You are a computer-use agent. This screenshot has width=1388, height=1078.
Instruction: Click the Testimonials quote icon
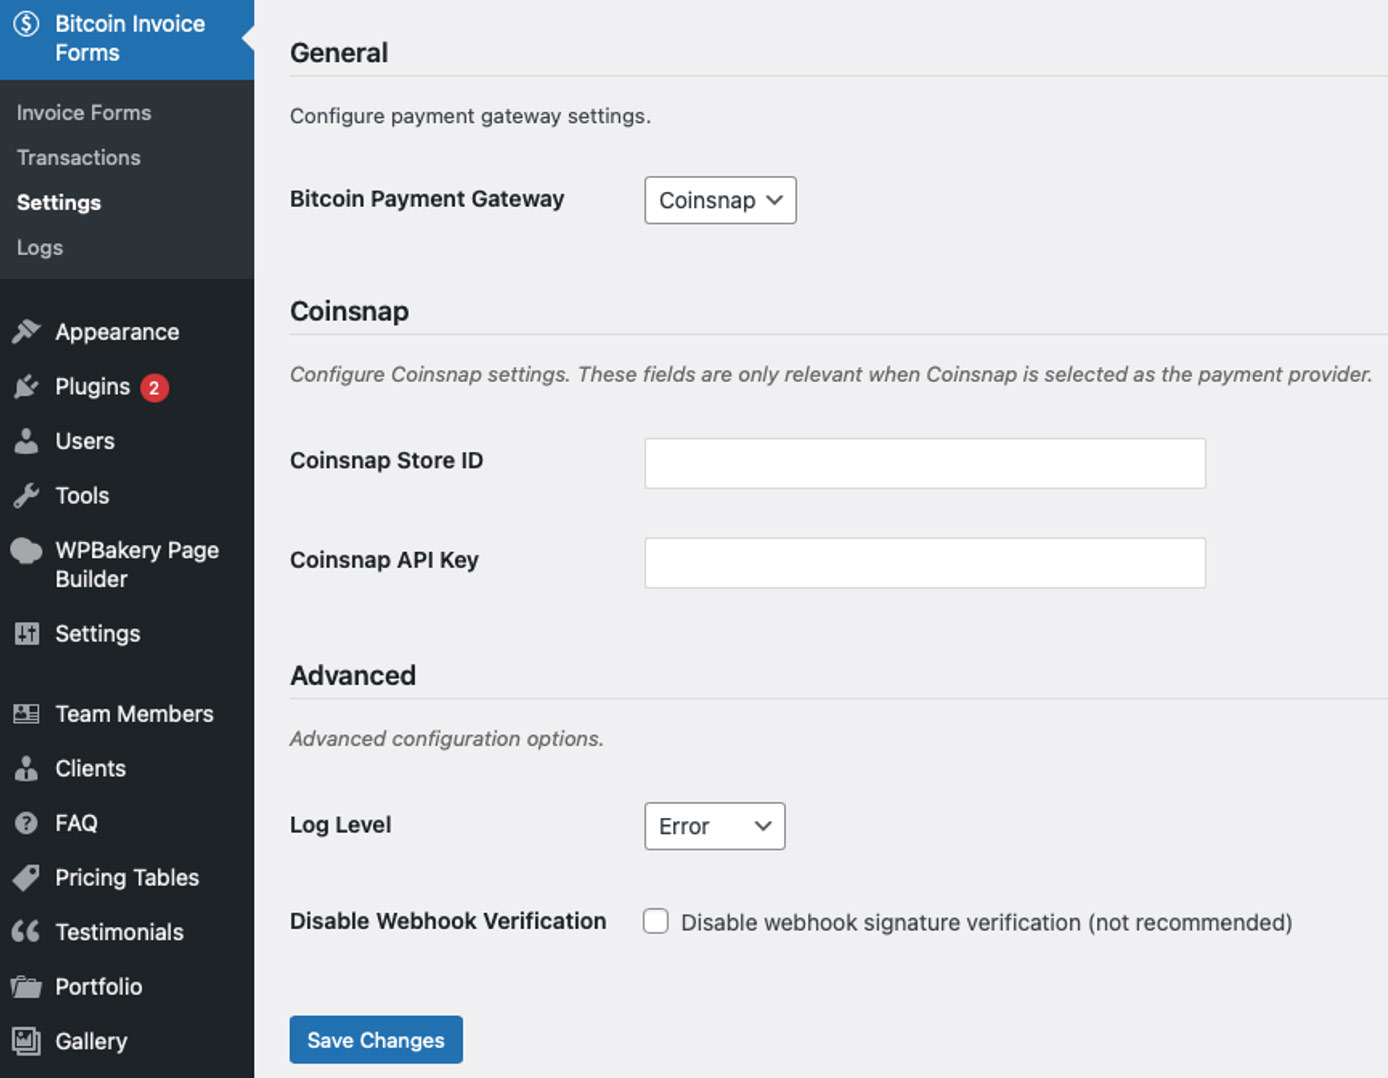point(27,931)
